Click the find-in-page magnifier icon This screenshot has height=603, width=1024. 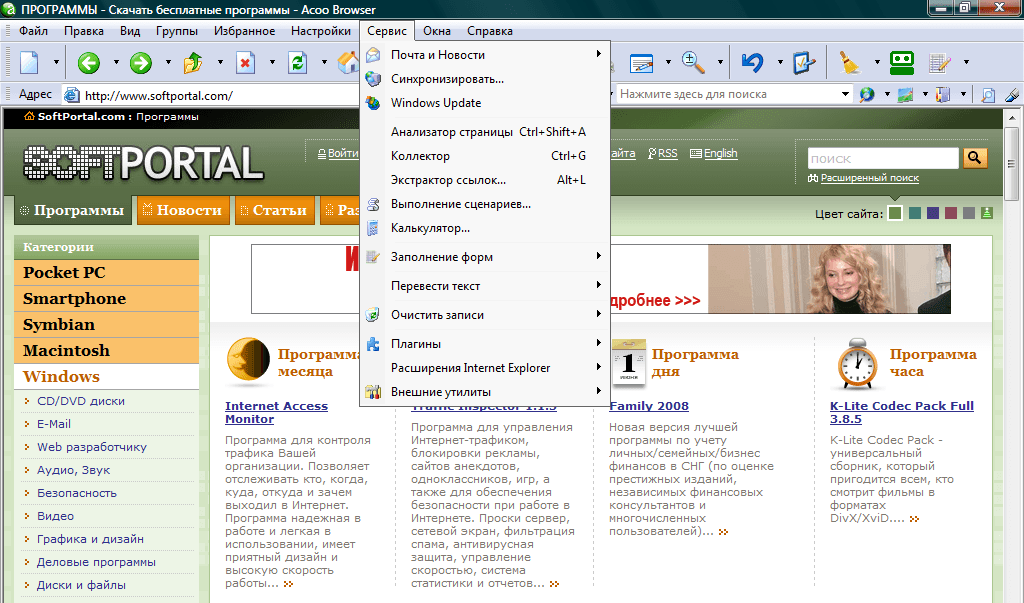[x=988, y=95]
